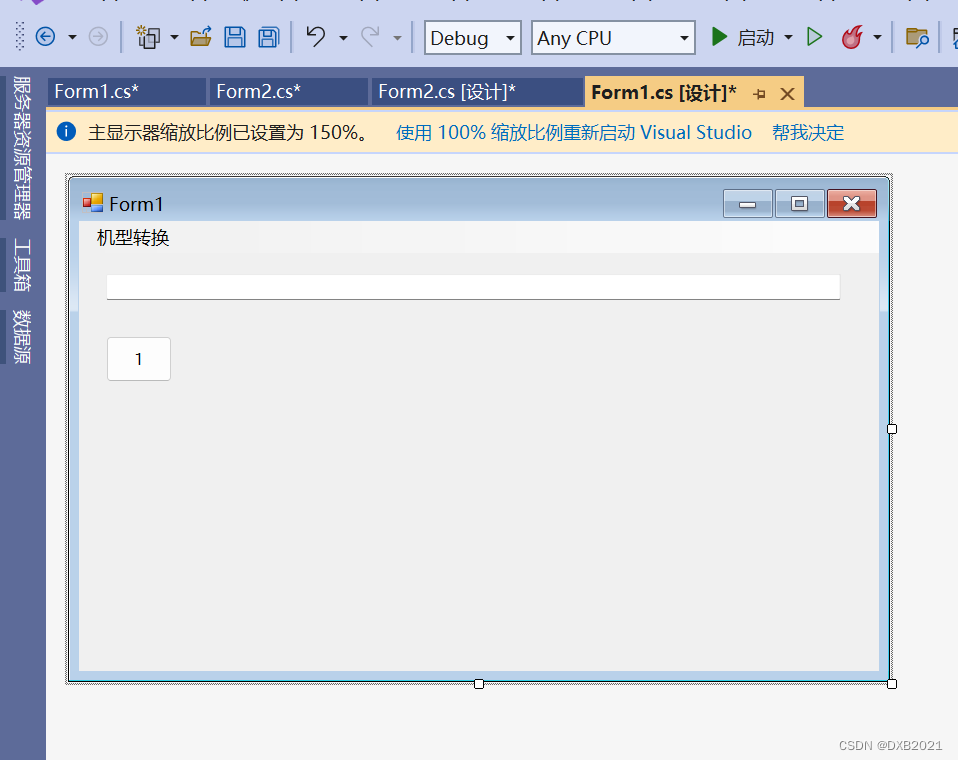Viewport: 958px width, 760px height.
Task: Click Start Without Debugging outline play icon
Action: (814, 37)
